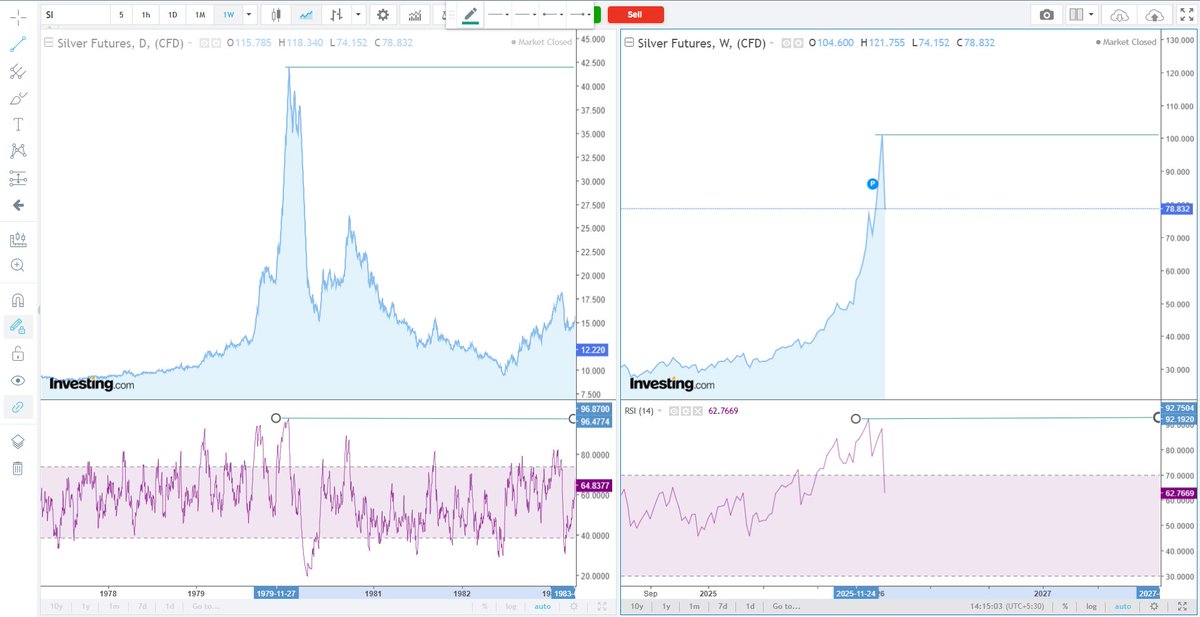1200x617 pixels.
Task: Select the Text annotation tool
Action: coord(18,125)
